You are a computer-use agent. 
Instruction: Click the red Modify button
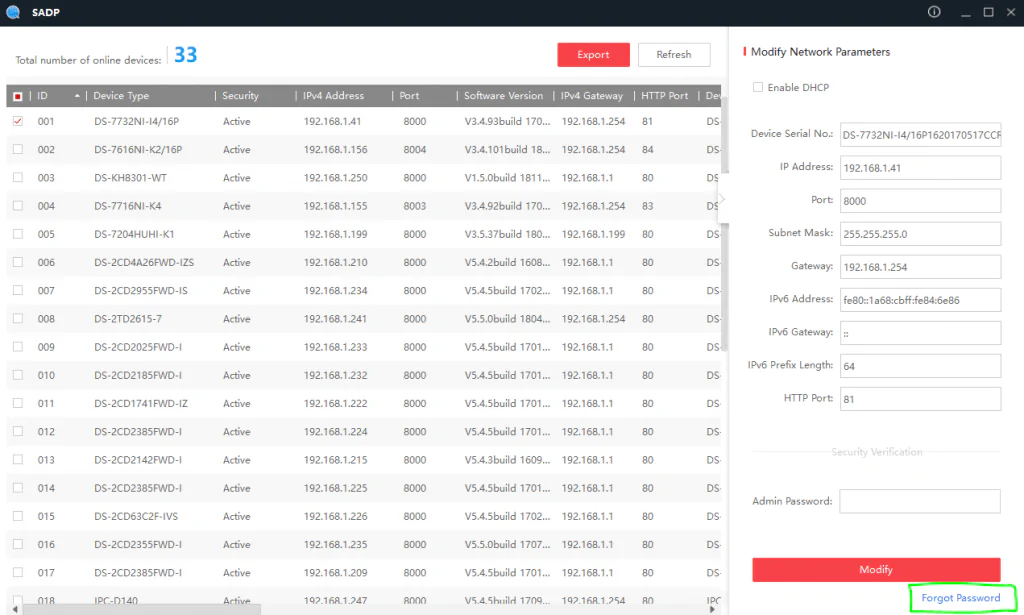876,570
